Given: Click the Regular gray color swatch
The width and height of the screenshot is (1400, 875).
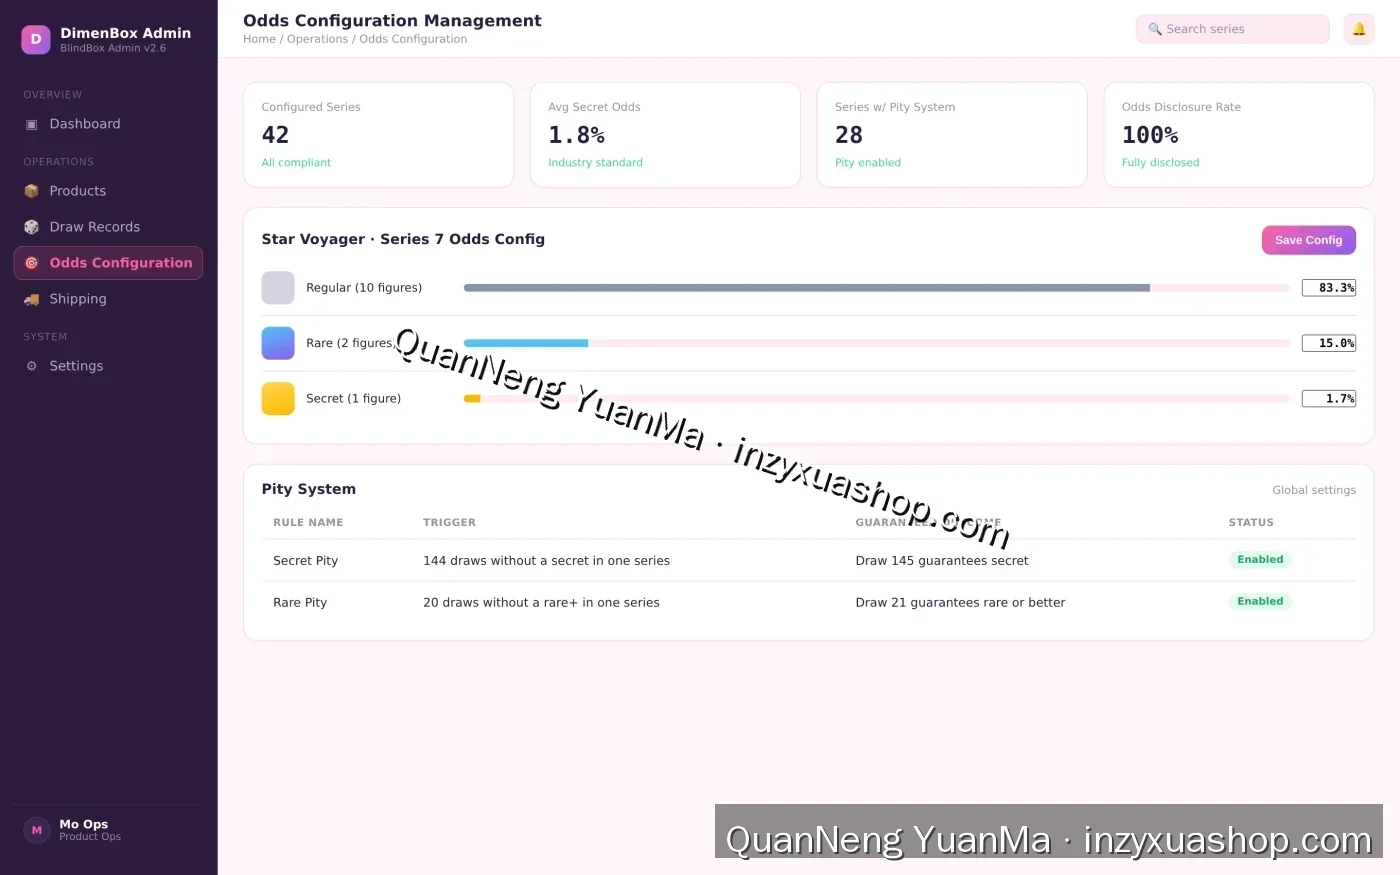Looking at the screenshot, I should (x=278, y=288).
